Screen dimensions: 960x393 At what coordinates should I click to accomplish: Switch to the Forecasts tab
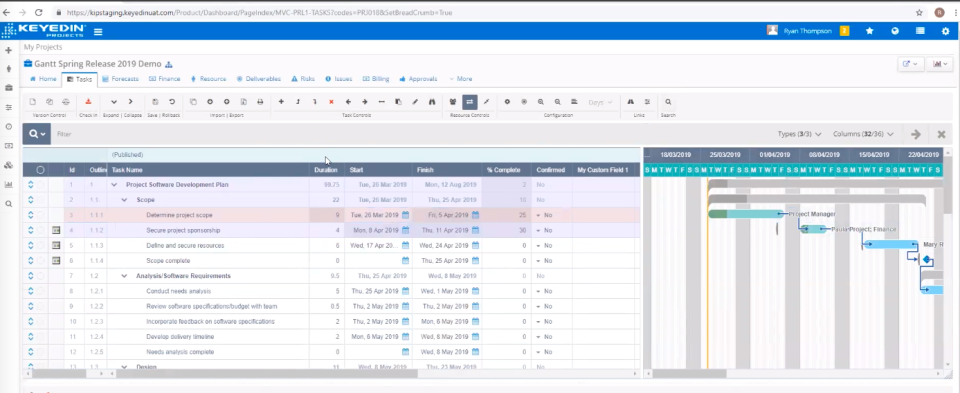tap(120, 79)
